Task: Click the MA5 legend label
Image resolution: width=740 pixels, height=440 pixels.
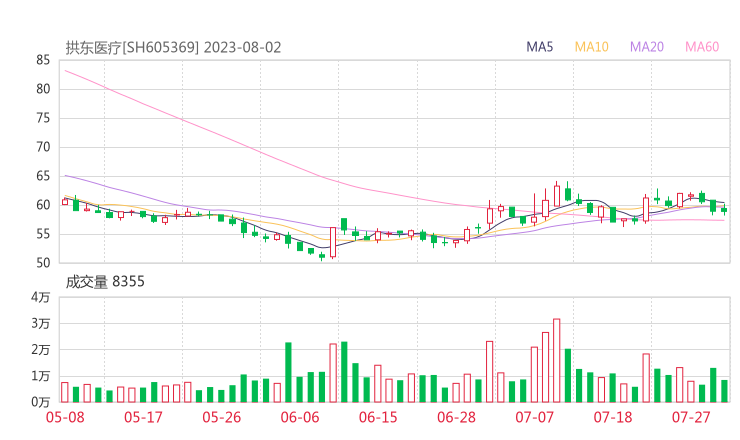Action: (x=539, y=47)
